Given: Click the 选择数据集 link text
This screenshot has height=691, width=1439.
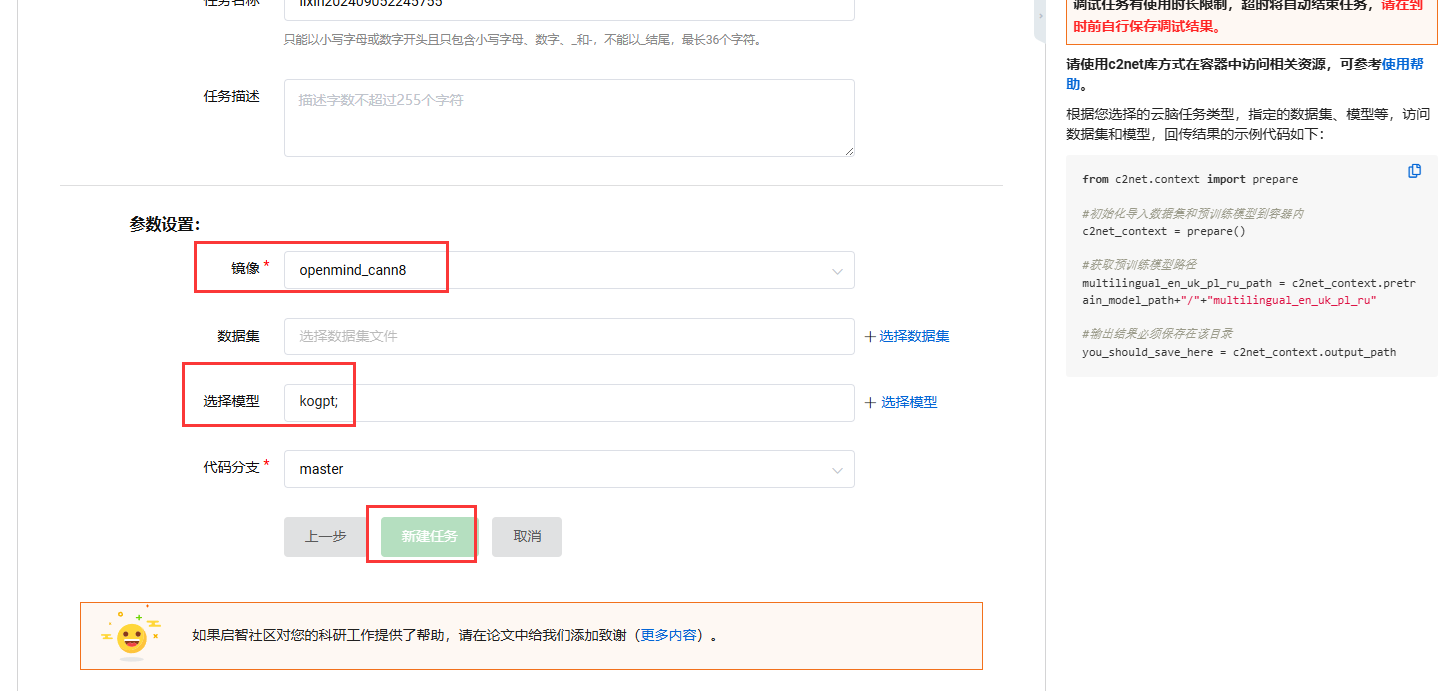Looking at the screenshot, I should coord(914,337).
